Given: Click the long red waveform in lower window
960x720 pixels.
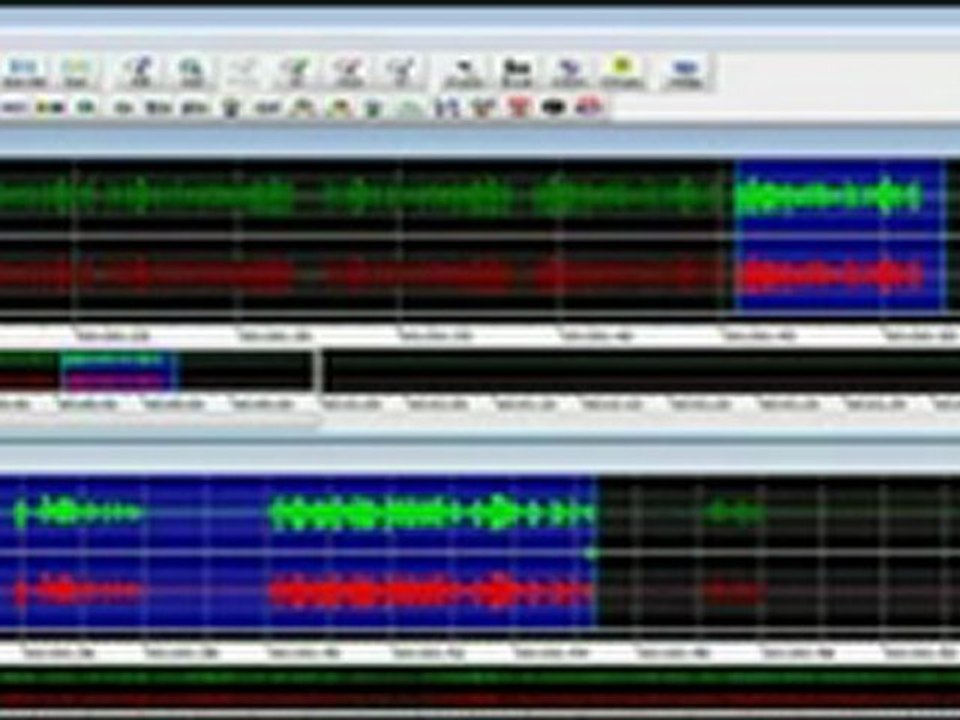Looking at the screenshot, I should pyautogui.click(x=431, y=592).
